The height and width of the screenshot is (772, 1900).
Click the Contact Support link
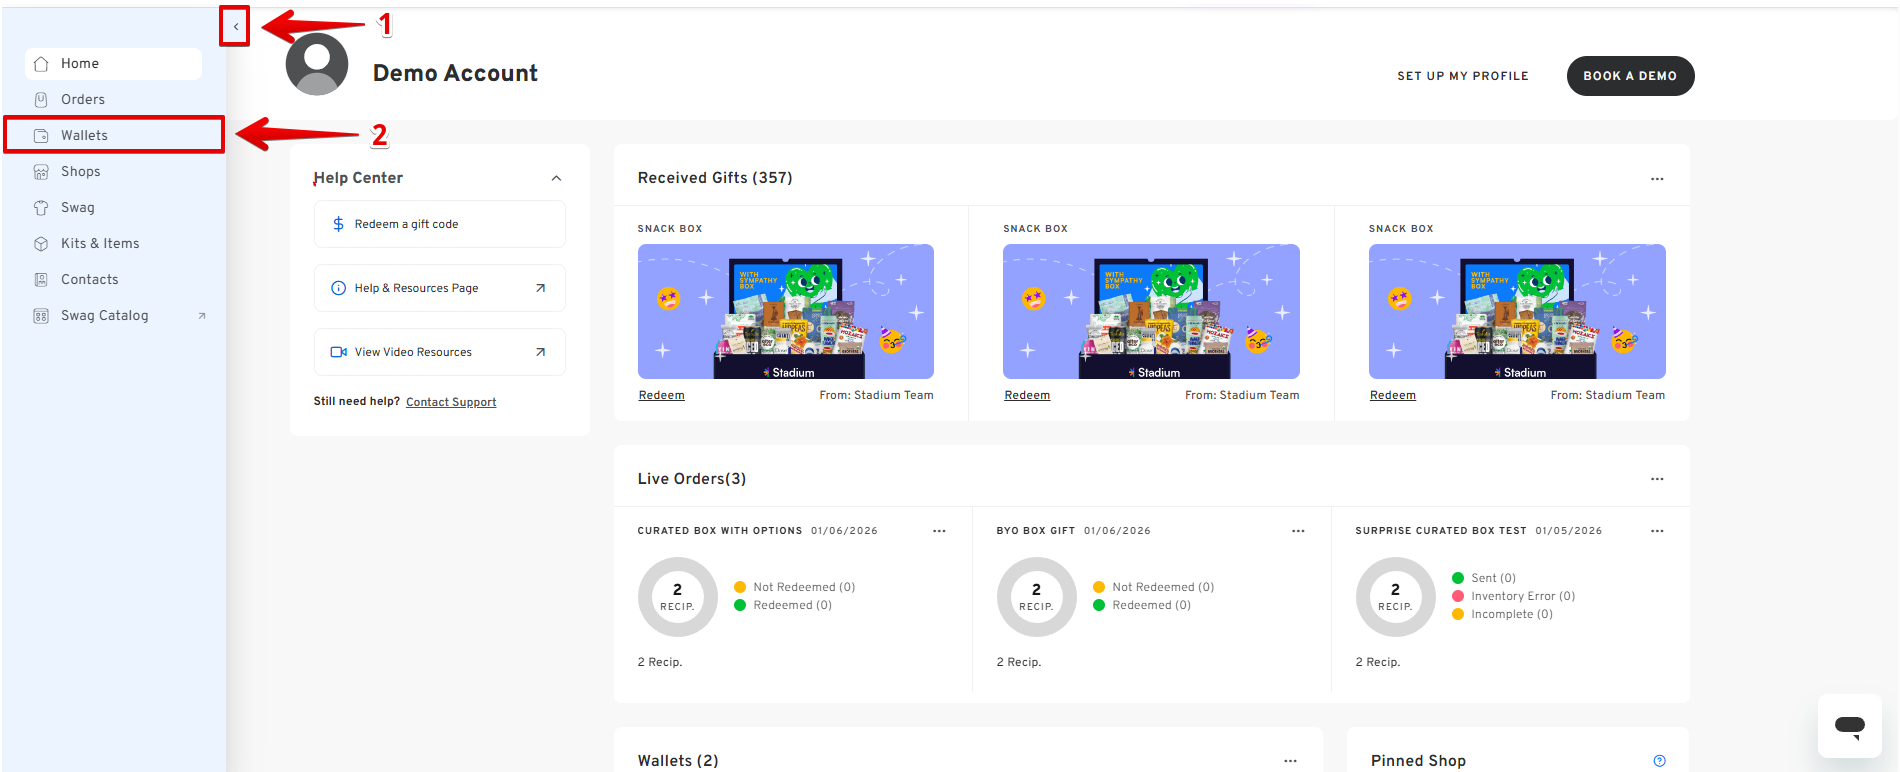[x=450, y=402]
